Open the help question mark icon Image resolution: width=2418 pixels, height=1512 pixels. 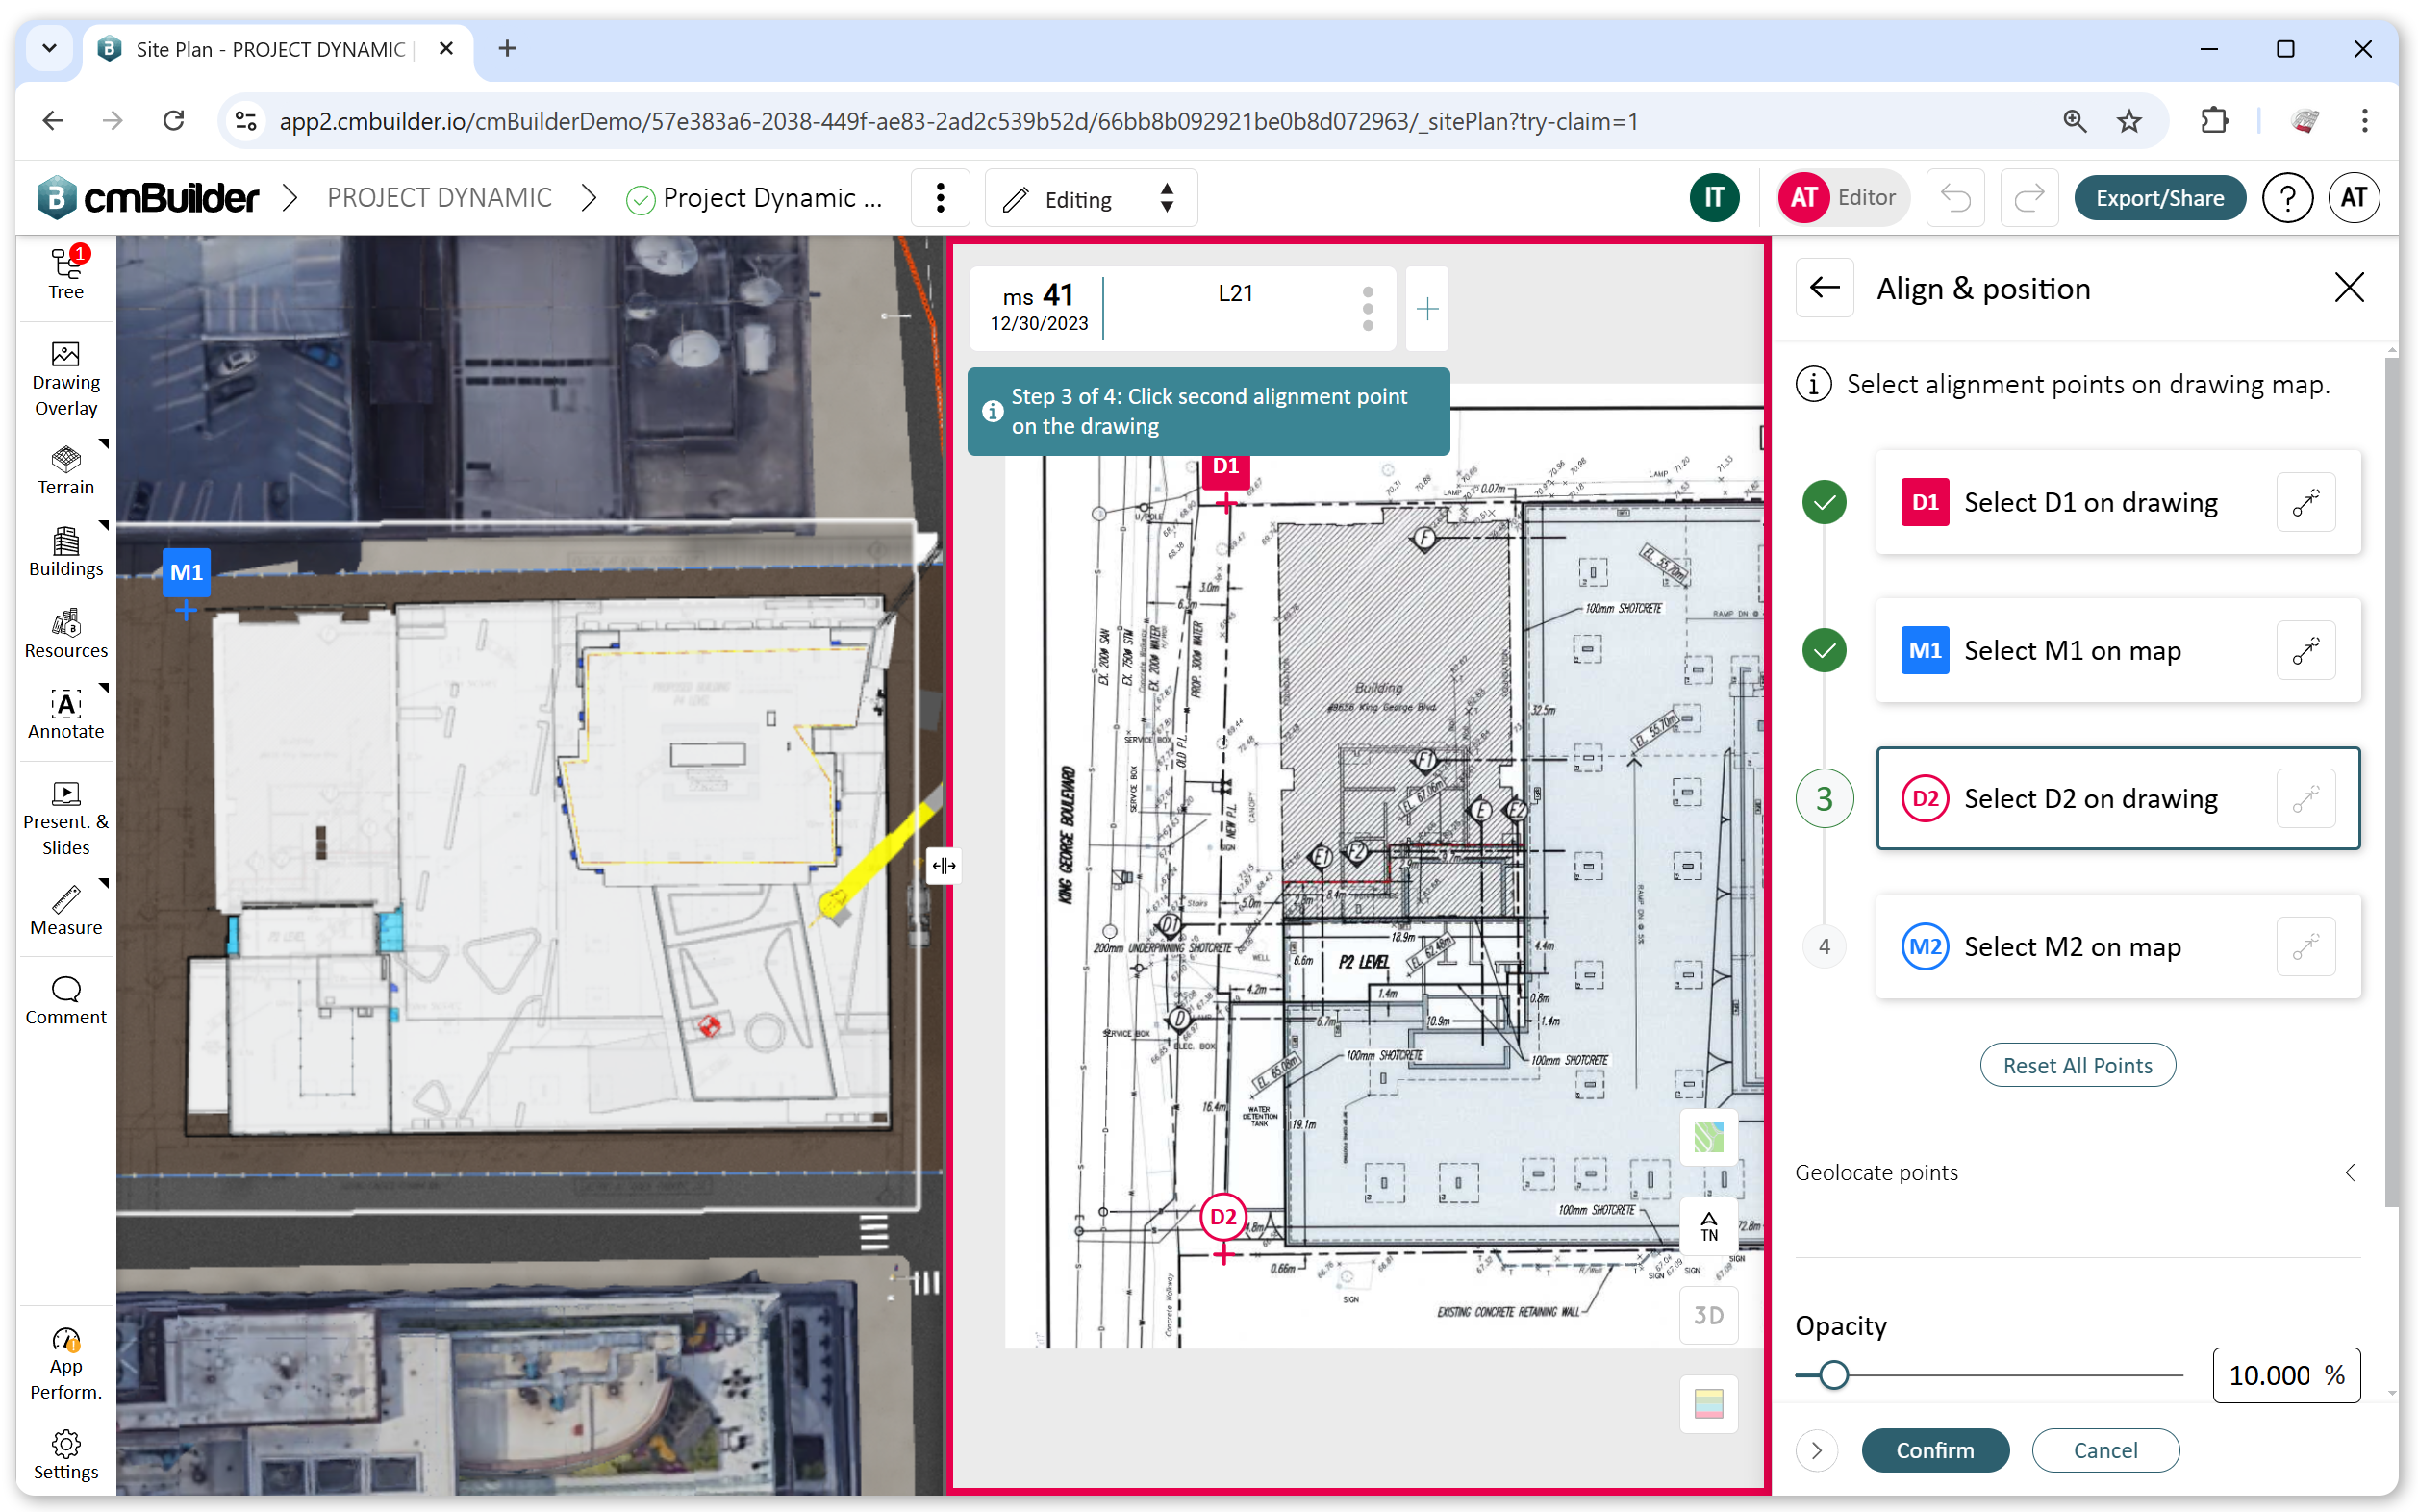tap(2287, 198)
